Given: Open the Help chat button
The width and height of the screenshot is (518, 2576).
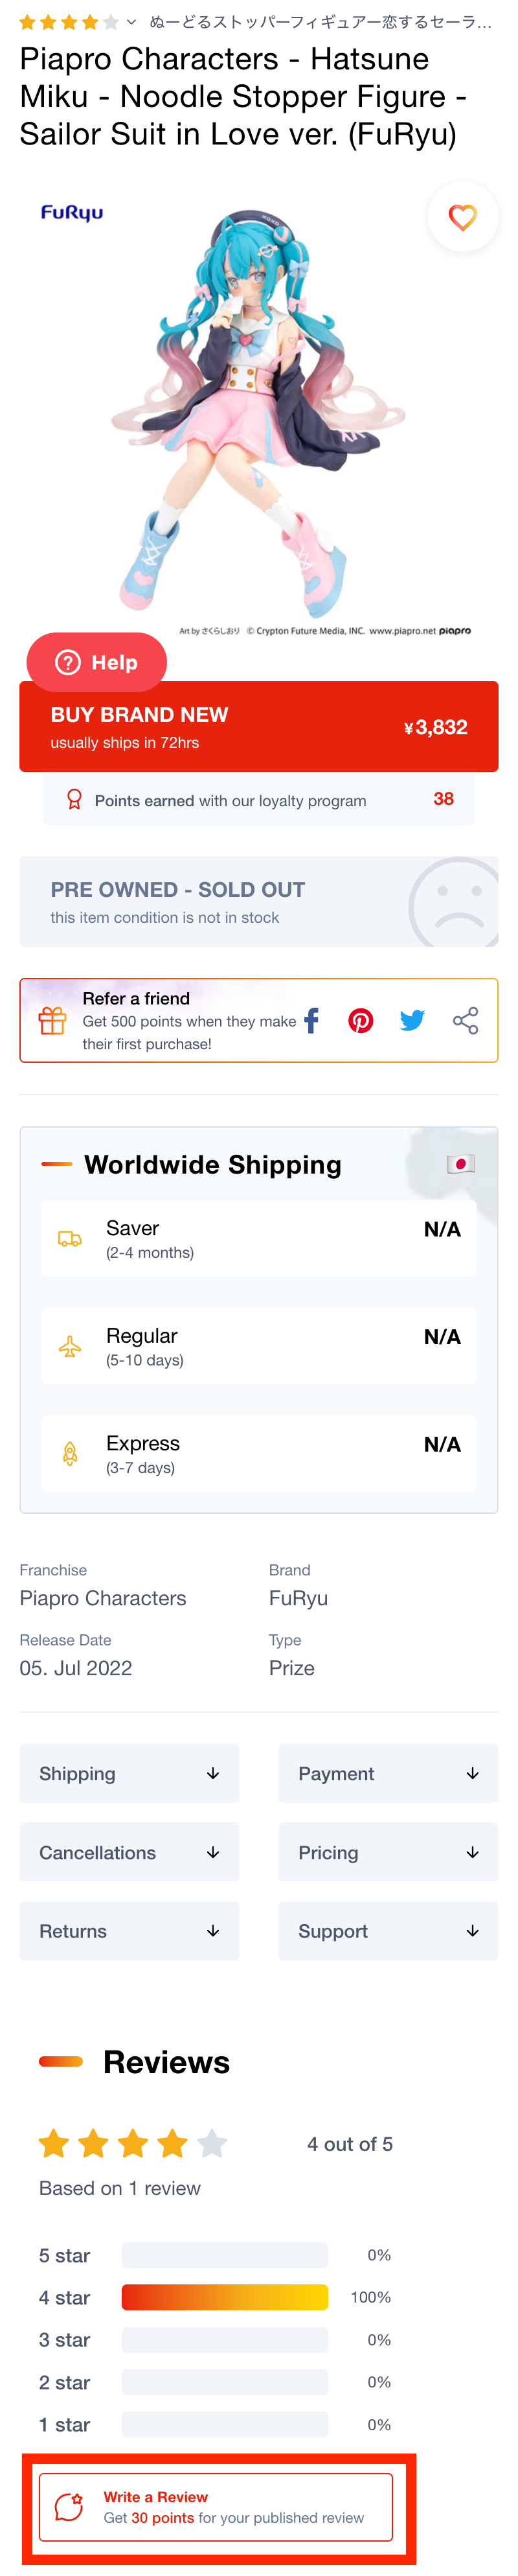Looking at the screenshot, I should point(96,662).
